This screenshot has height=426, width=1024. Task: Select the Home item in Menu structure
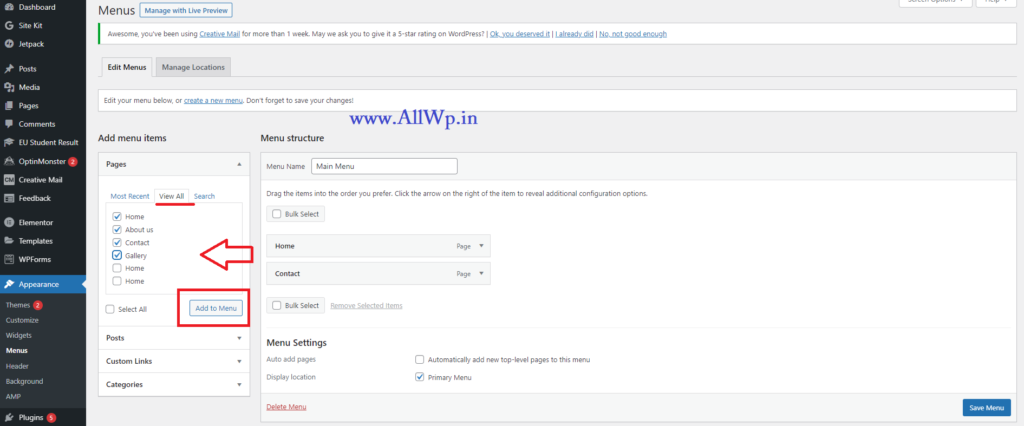[379, 246]
